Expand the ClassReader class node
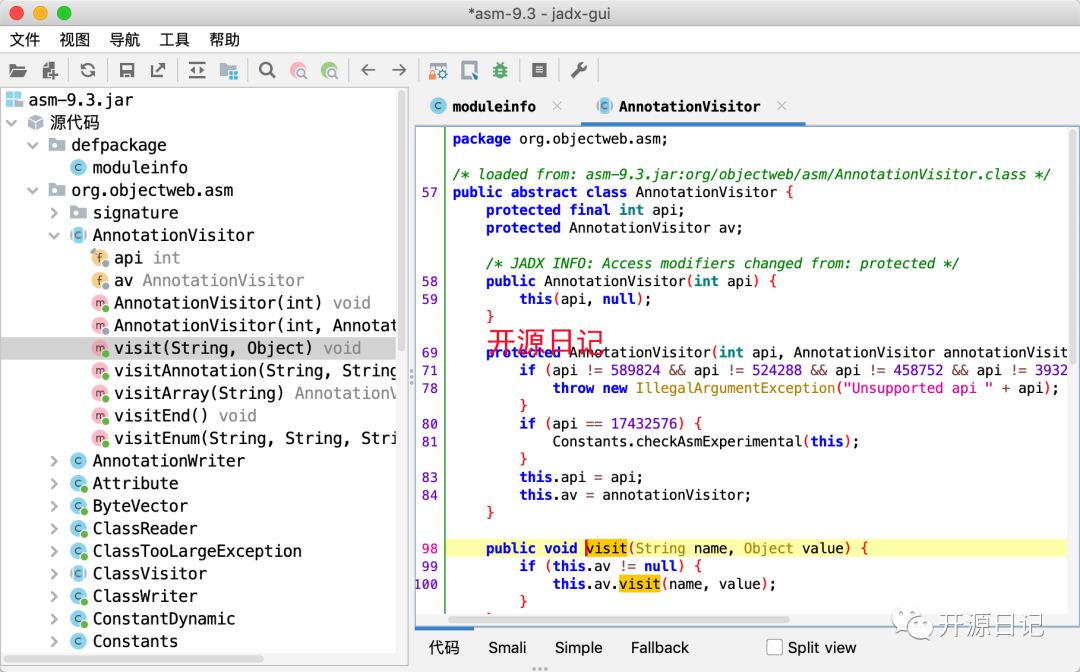The height and width of the screenshot is (672, 1080). click(55, 529)
